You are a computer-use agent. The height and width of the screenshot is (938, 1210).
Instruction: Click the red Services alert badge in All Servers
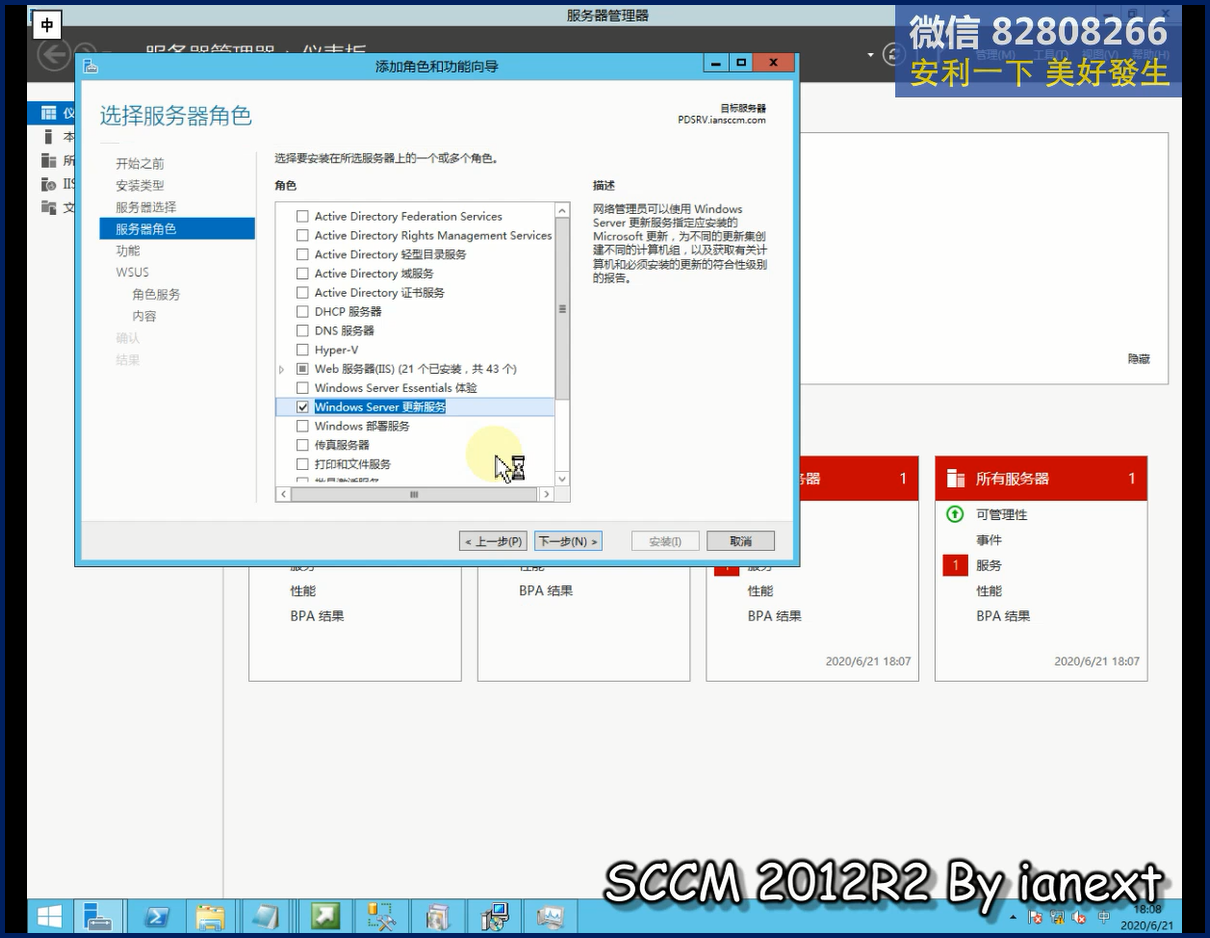[x=955, y=565]
